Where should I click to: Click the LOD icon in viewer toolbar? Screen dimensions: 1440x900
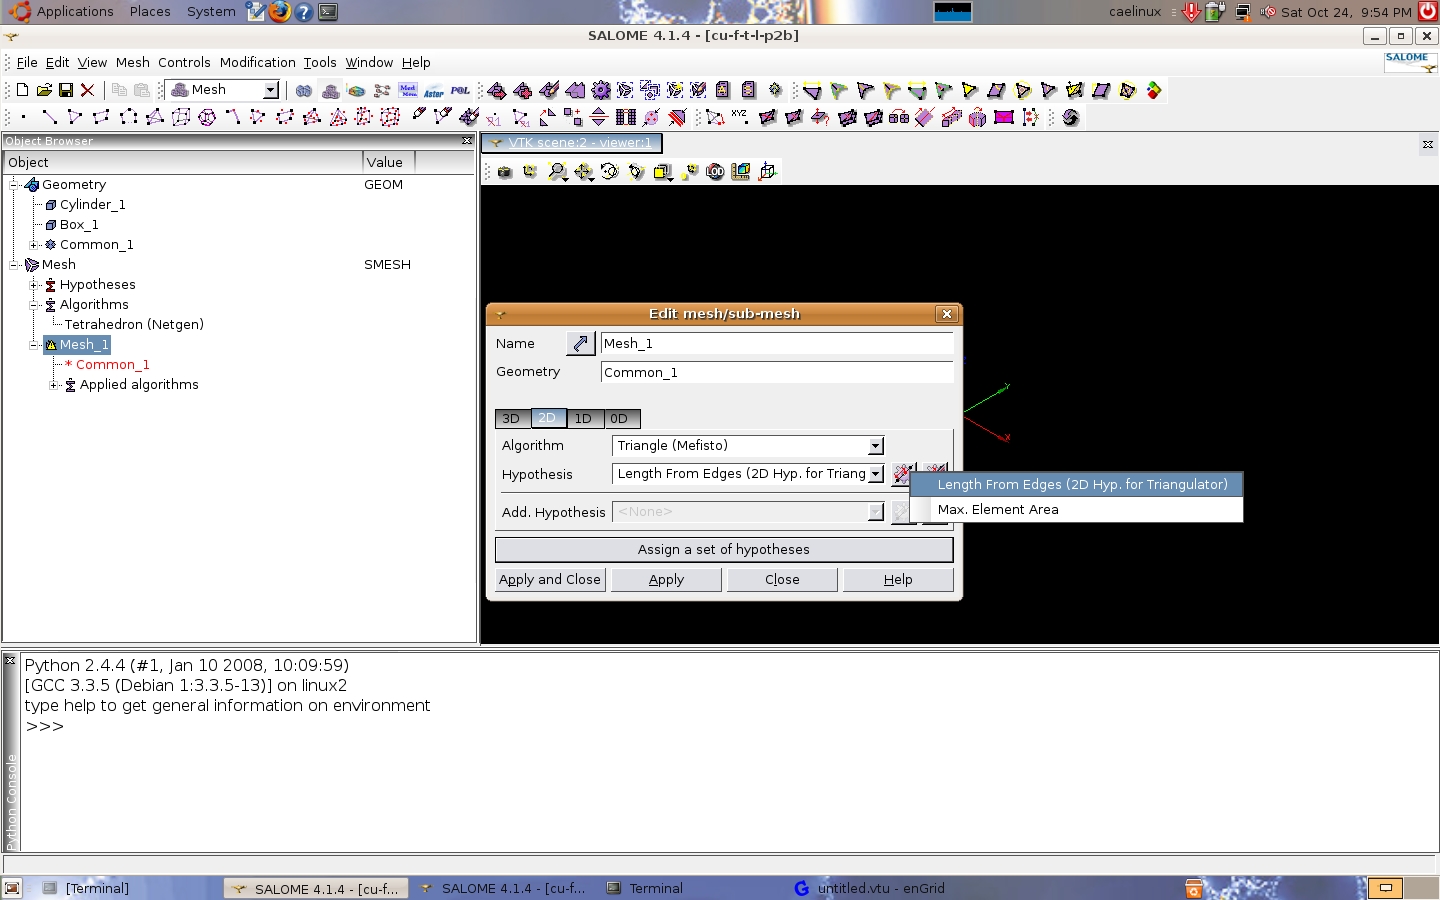coord(715,172)
